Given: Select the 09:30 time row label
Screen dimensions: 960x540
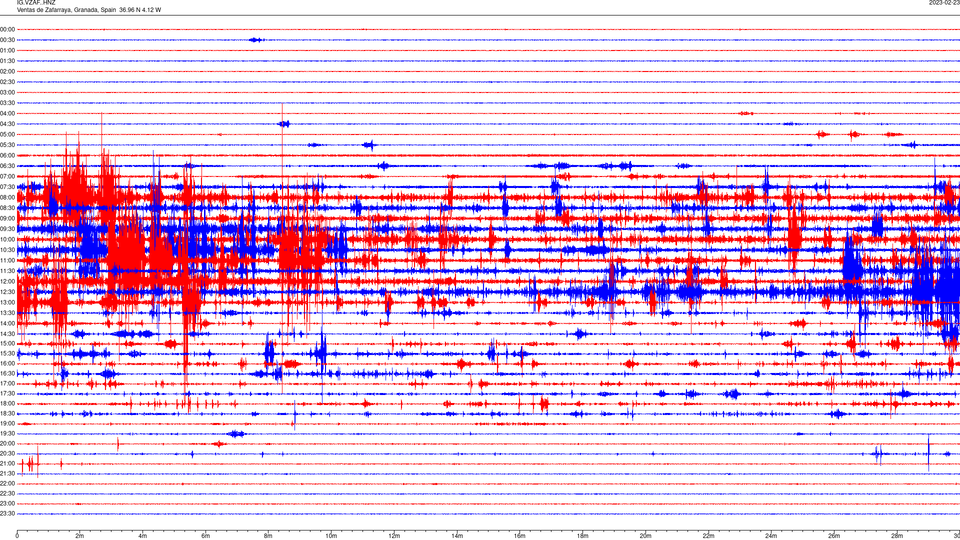Looking at the screenshot, I should [x=7, y=229].
